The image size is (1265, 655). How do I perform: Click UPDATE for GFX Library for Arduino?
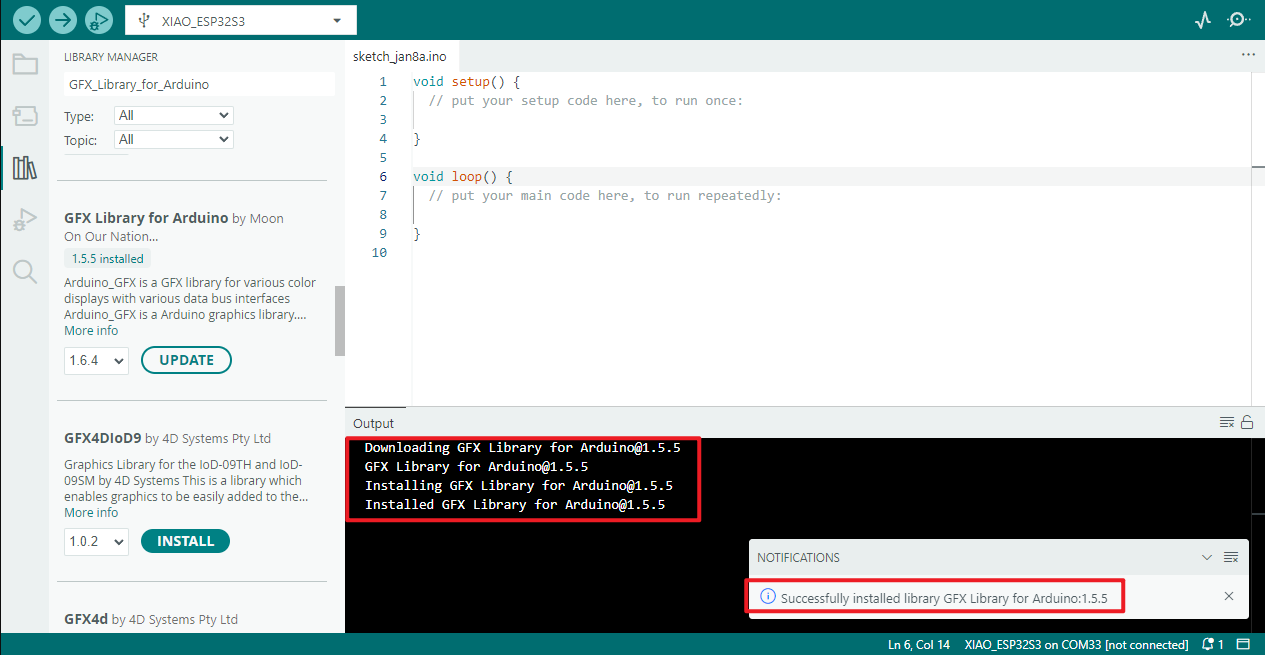[186, 360]
